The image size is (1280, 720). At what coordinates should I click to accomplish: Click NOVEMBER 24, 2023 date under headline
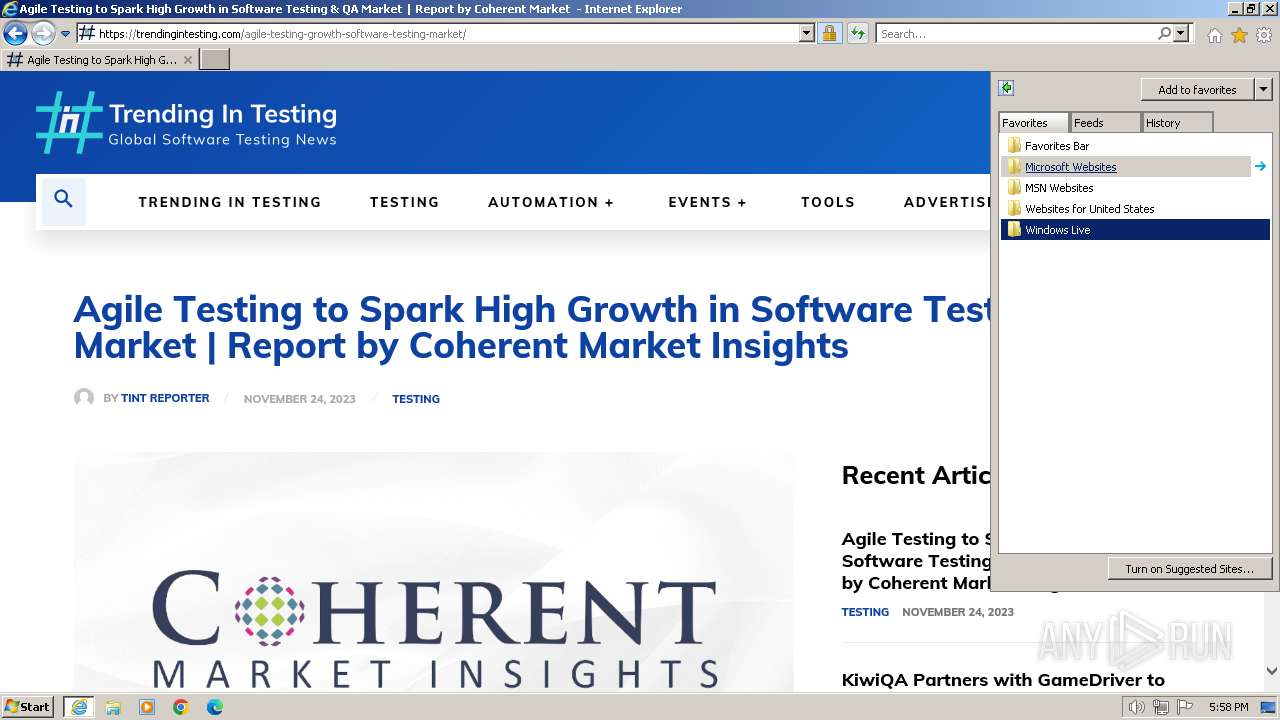tap(300, 399)
